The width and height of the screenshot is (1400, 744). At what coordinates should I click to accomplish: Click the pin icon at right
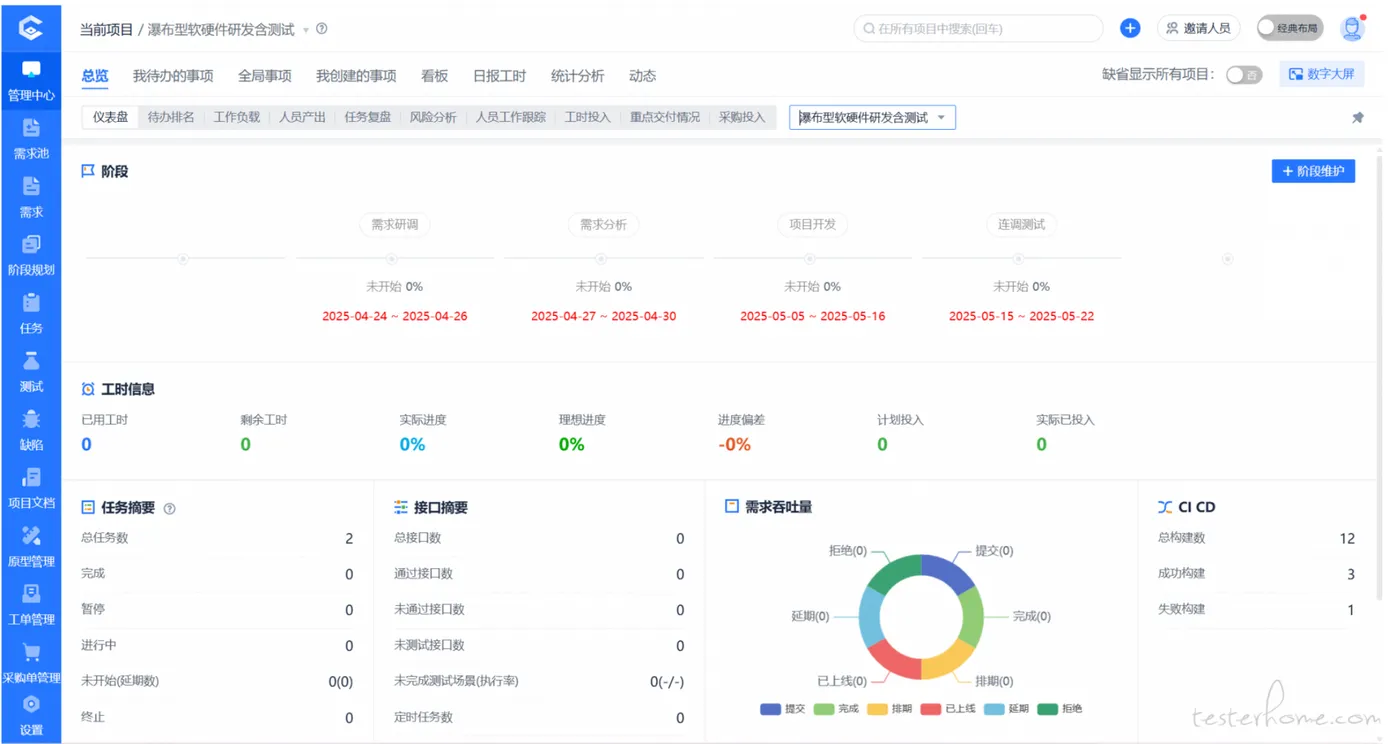point(1357,118)
